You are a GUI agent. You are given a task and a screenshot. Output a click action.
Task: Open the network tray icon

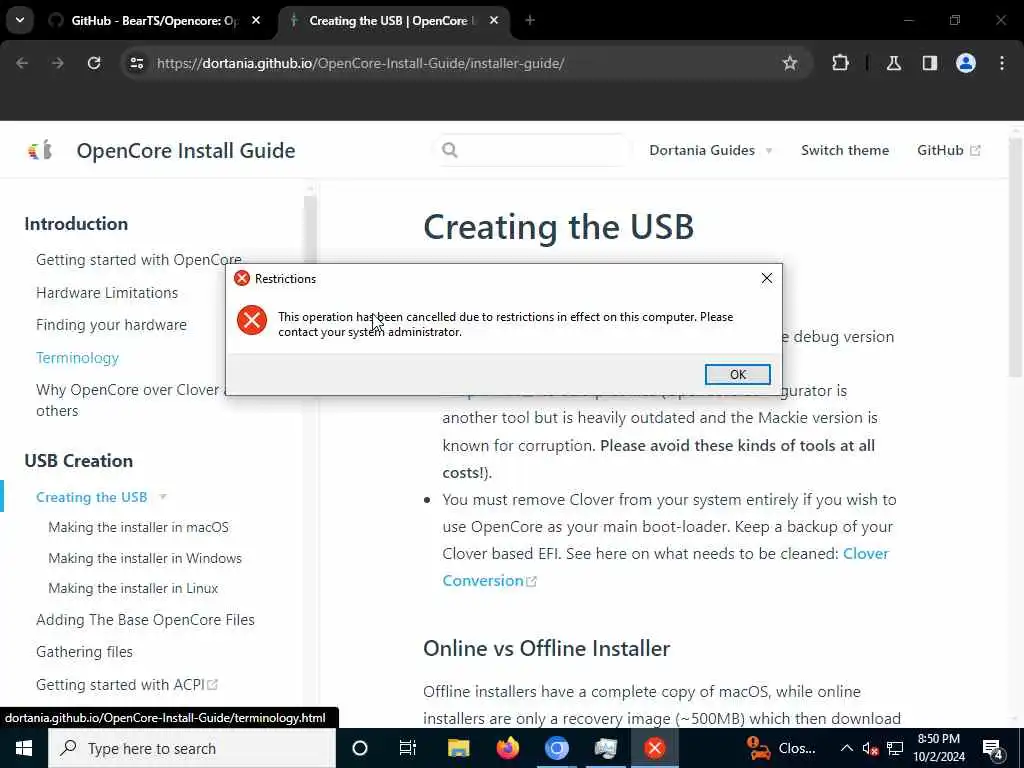tap(895, 748)
